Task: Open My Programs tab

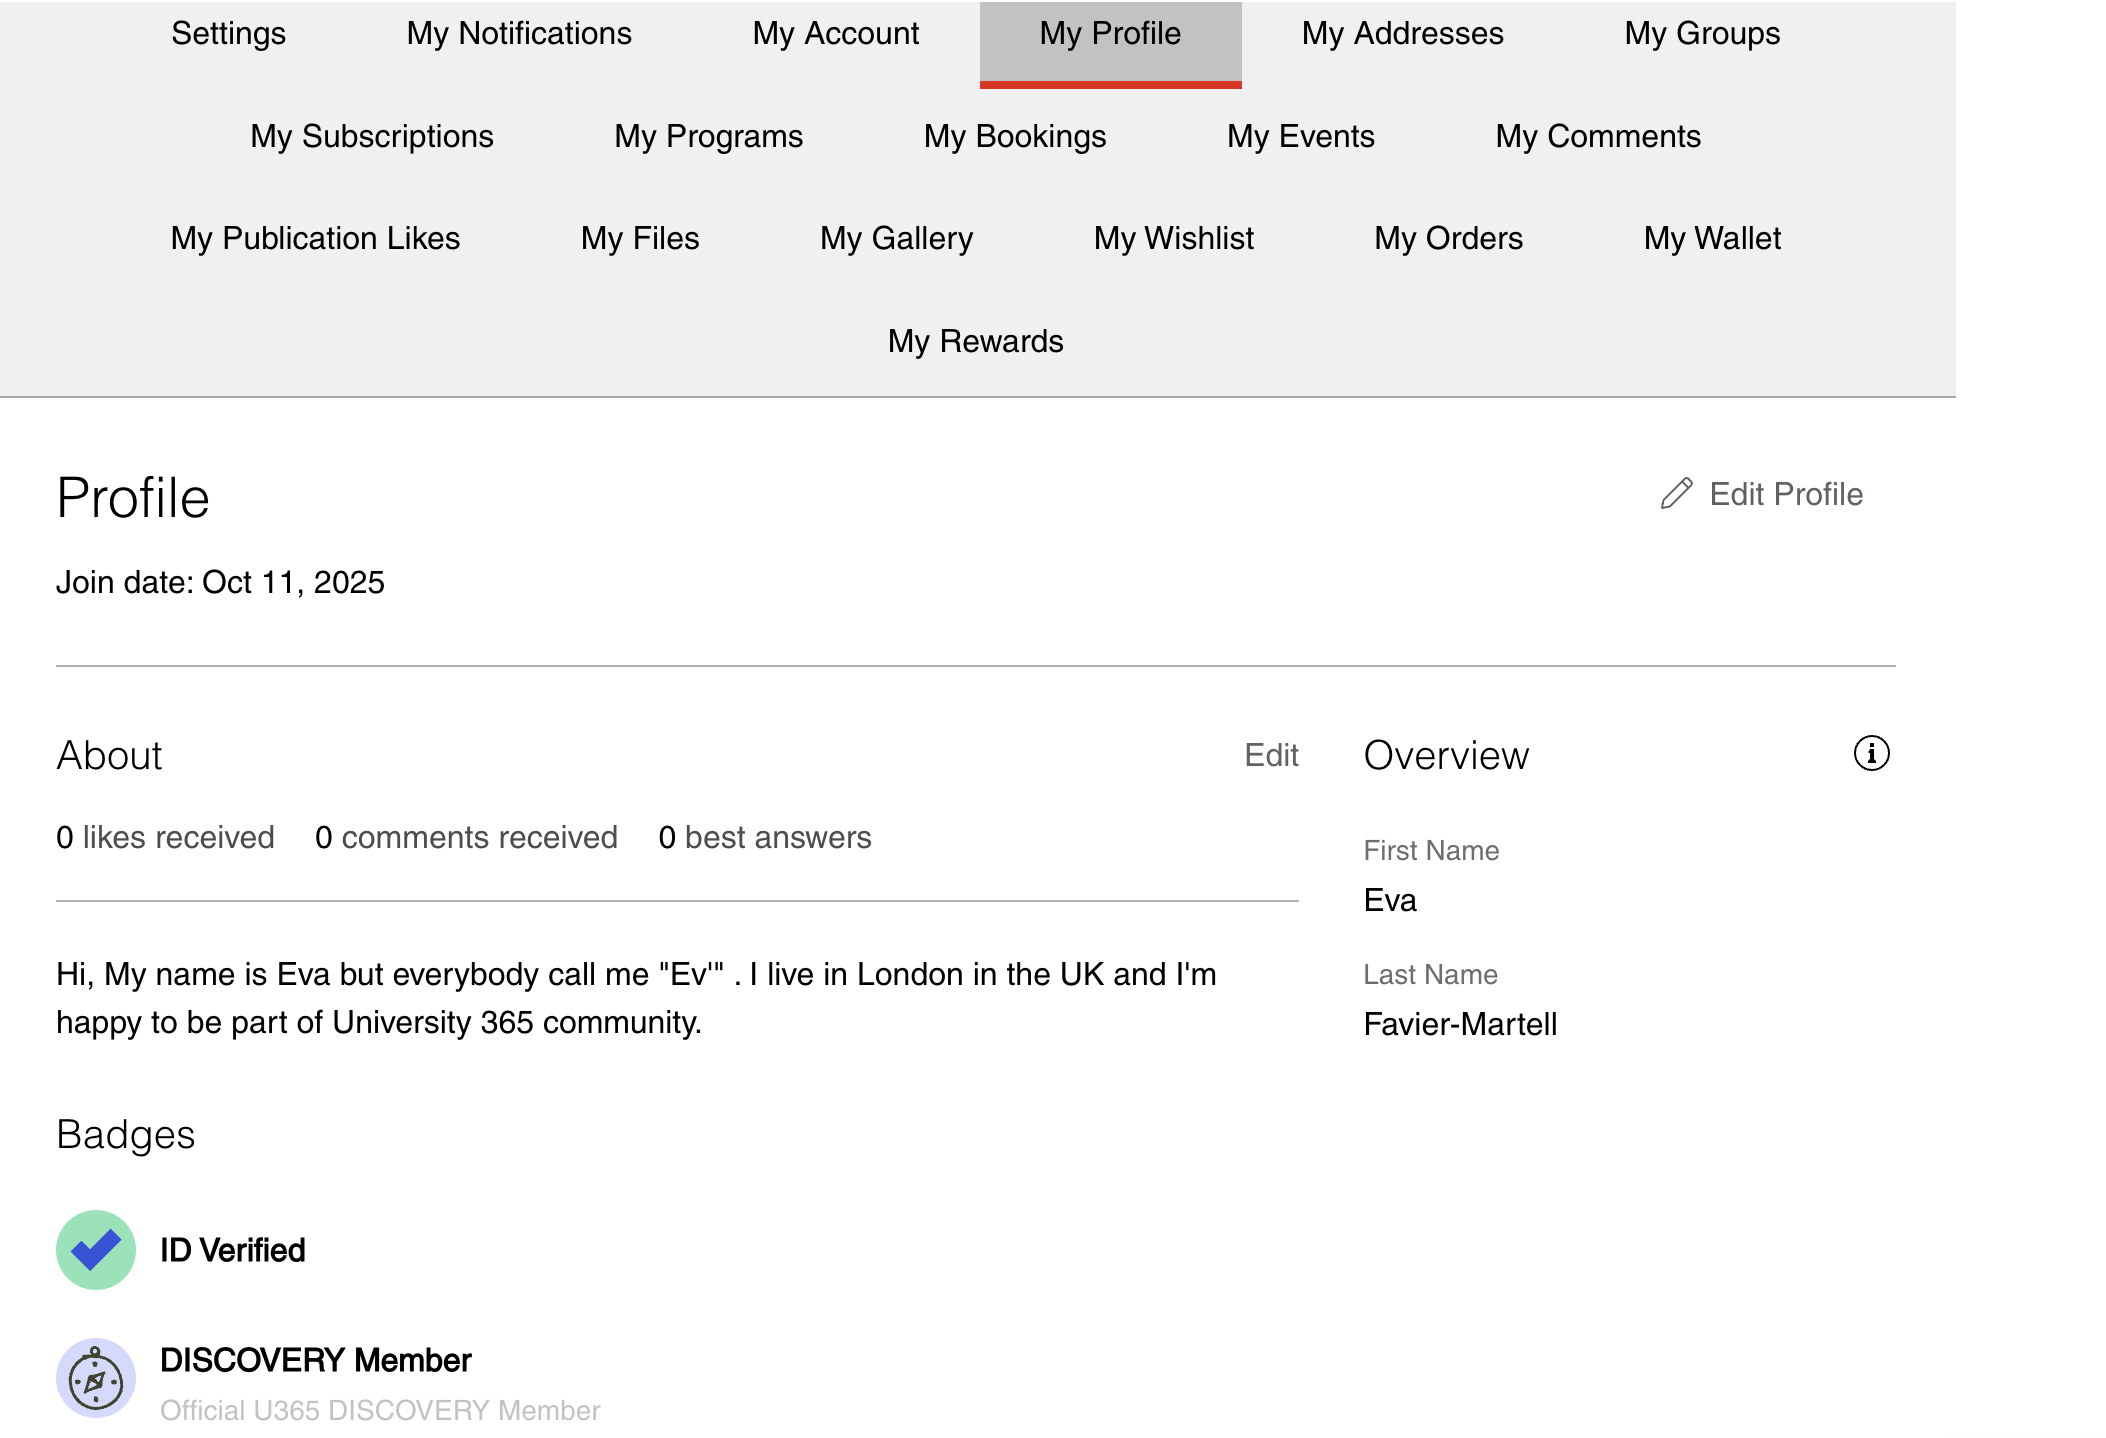Action: coord(708,136)
